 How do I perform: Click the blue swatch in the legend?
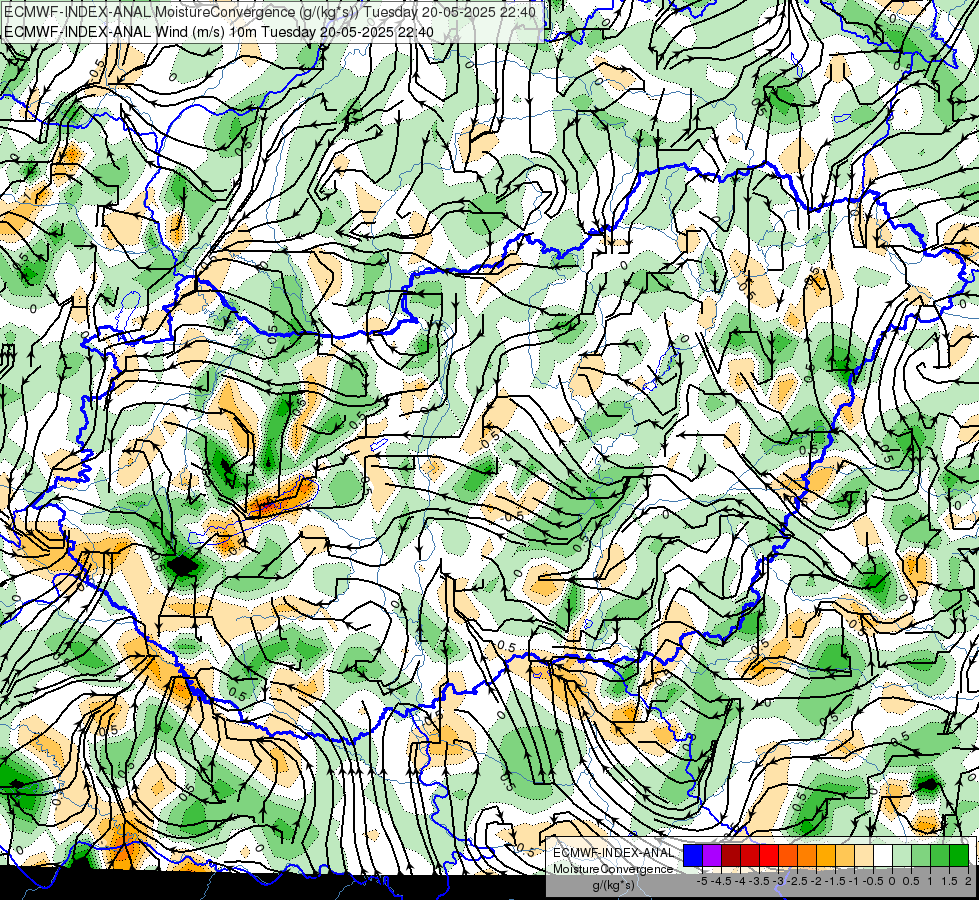click(693, 856)
